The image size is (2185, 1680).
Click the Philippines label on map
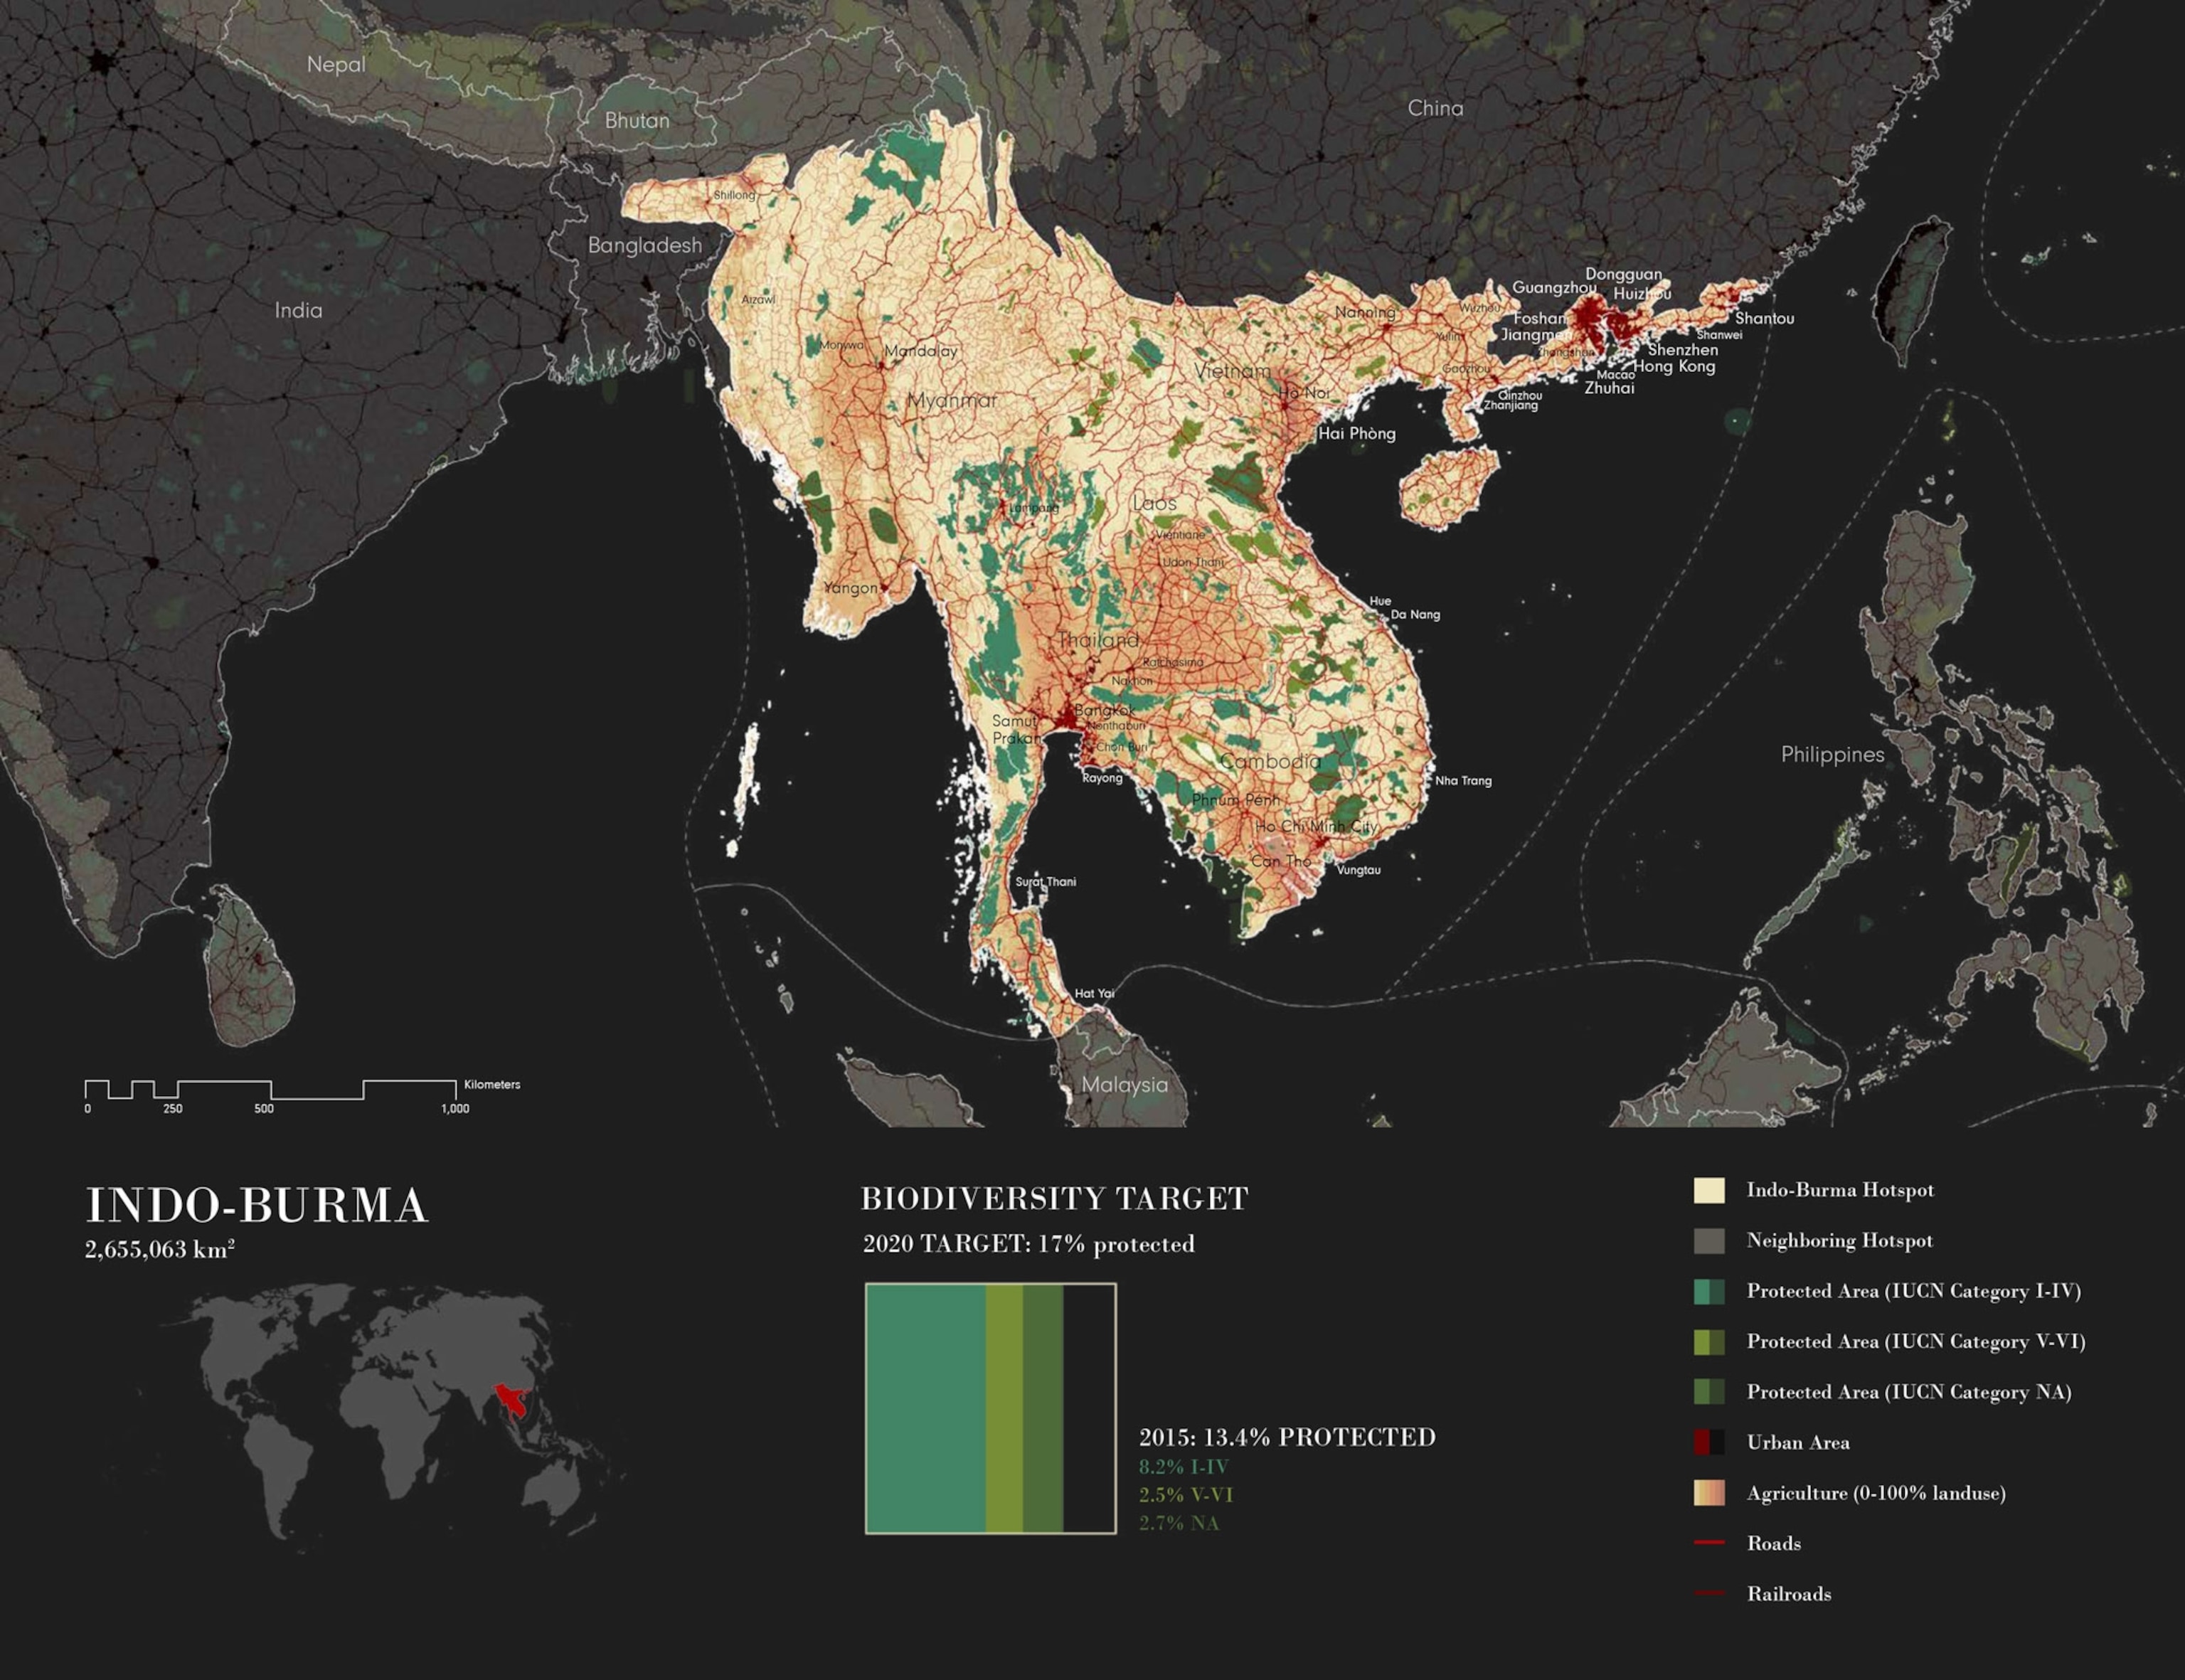point(1832,755)
